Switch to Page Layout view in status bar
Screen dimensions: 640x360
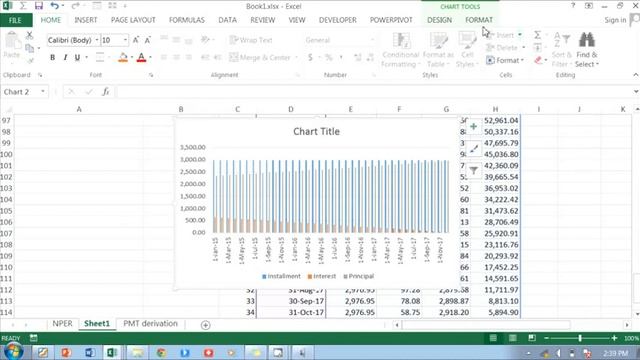[513, 338]
